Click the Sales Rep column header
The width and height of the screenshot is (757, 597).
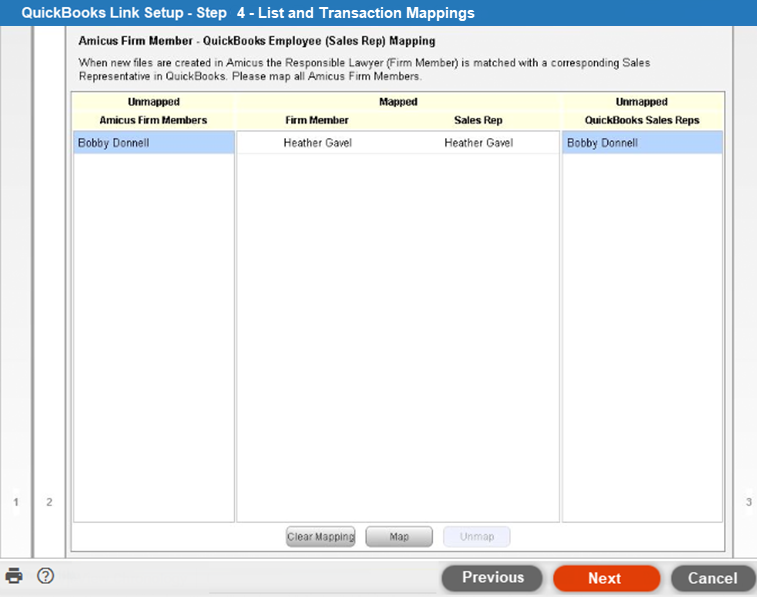tap(478, 120)
